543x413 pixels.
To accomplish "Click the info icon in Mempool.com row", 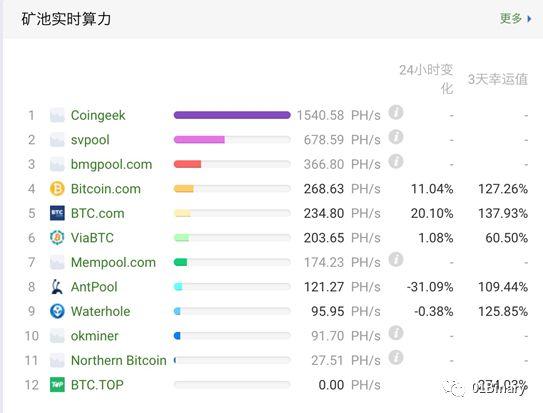I will (396, 259).
